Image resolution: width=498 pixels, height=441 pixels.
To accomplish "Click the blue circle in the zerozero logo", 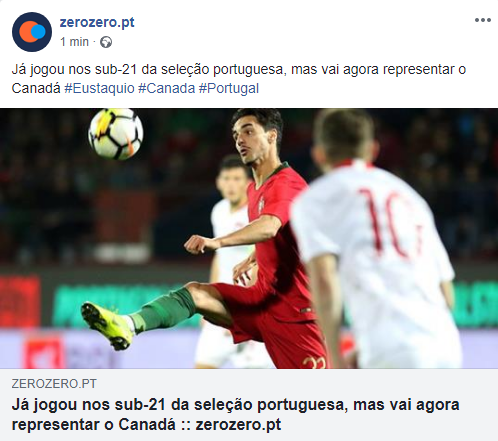I will click(x=38, y=31).
